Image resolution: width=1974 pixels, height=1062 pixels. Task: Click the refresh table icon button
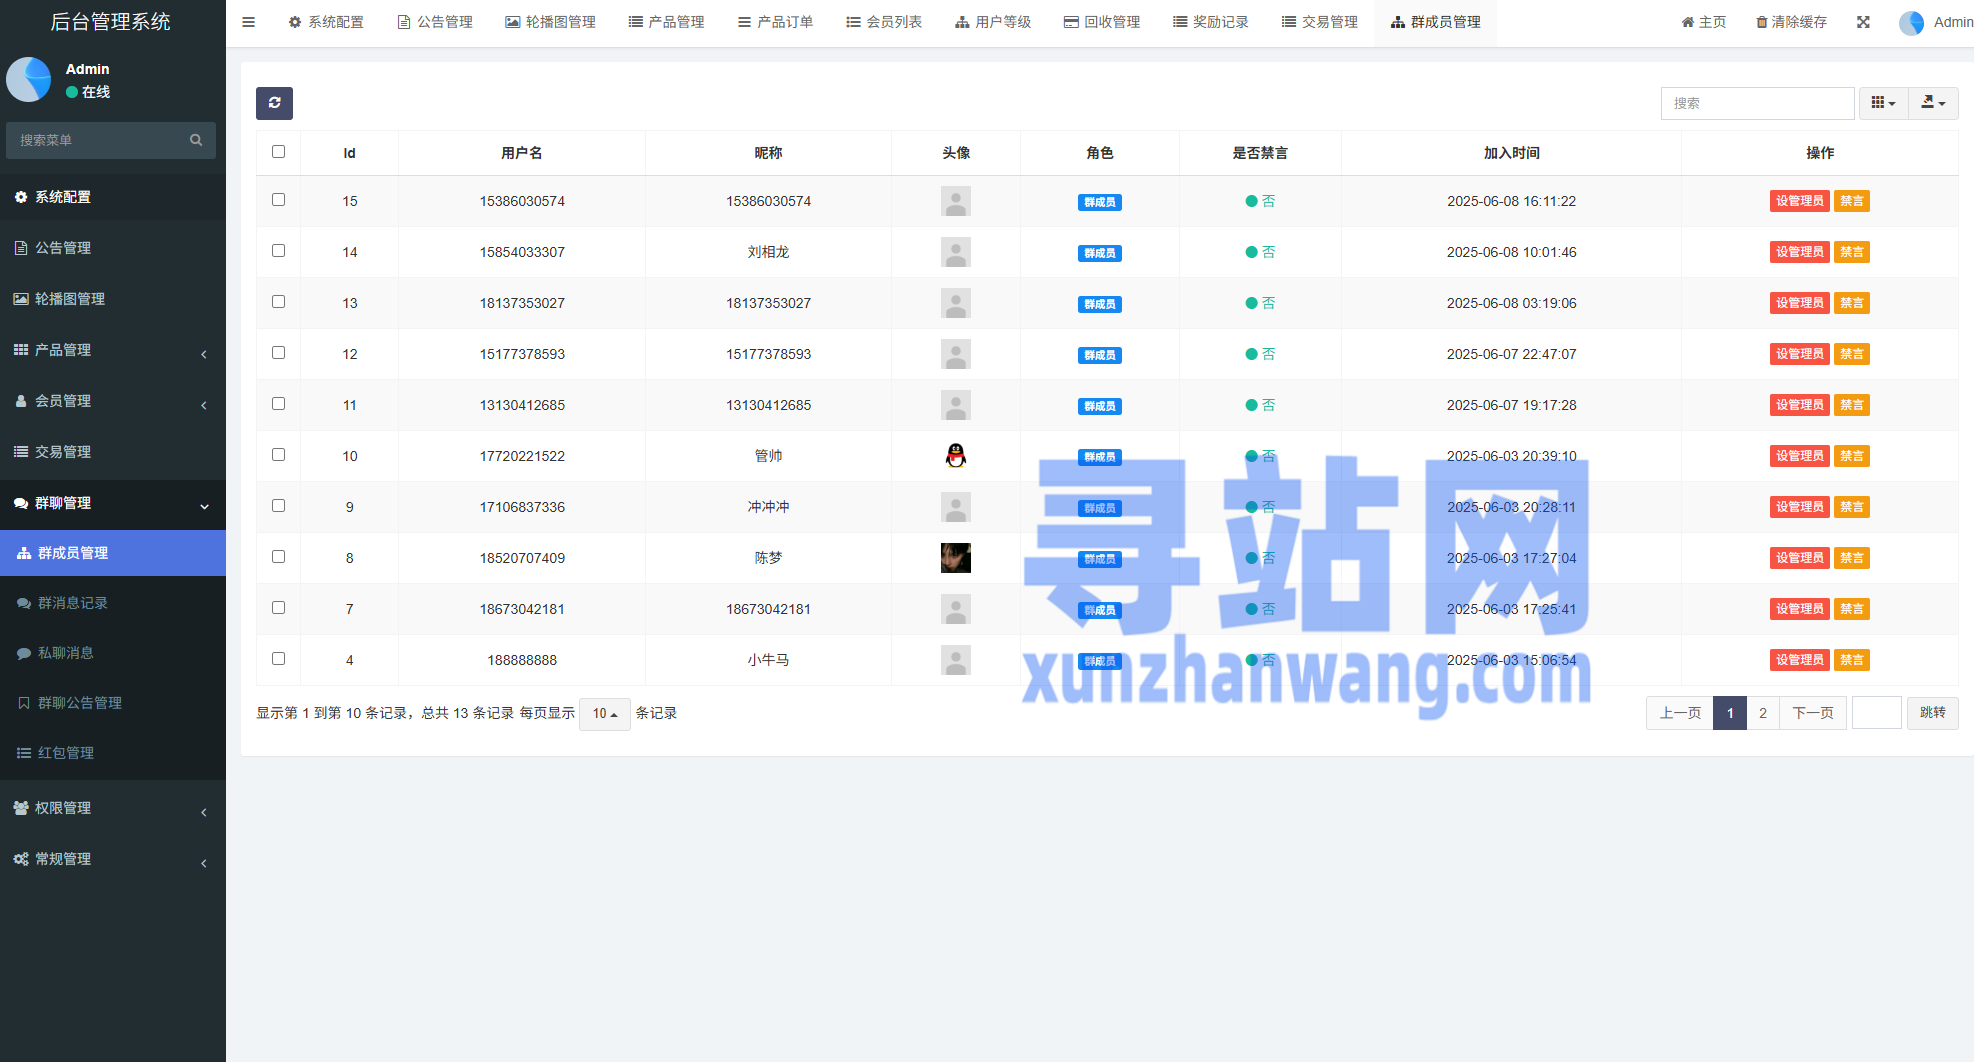tap(274, 103)
